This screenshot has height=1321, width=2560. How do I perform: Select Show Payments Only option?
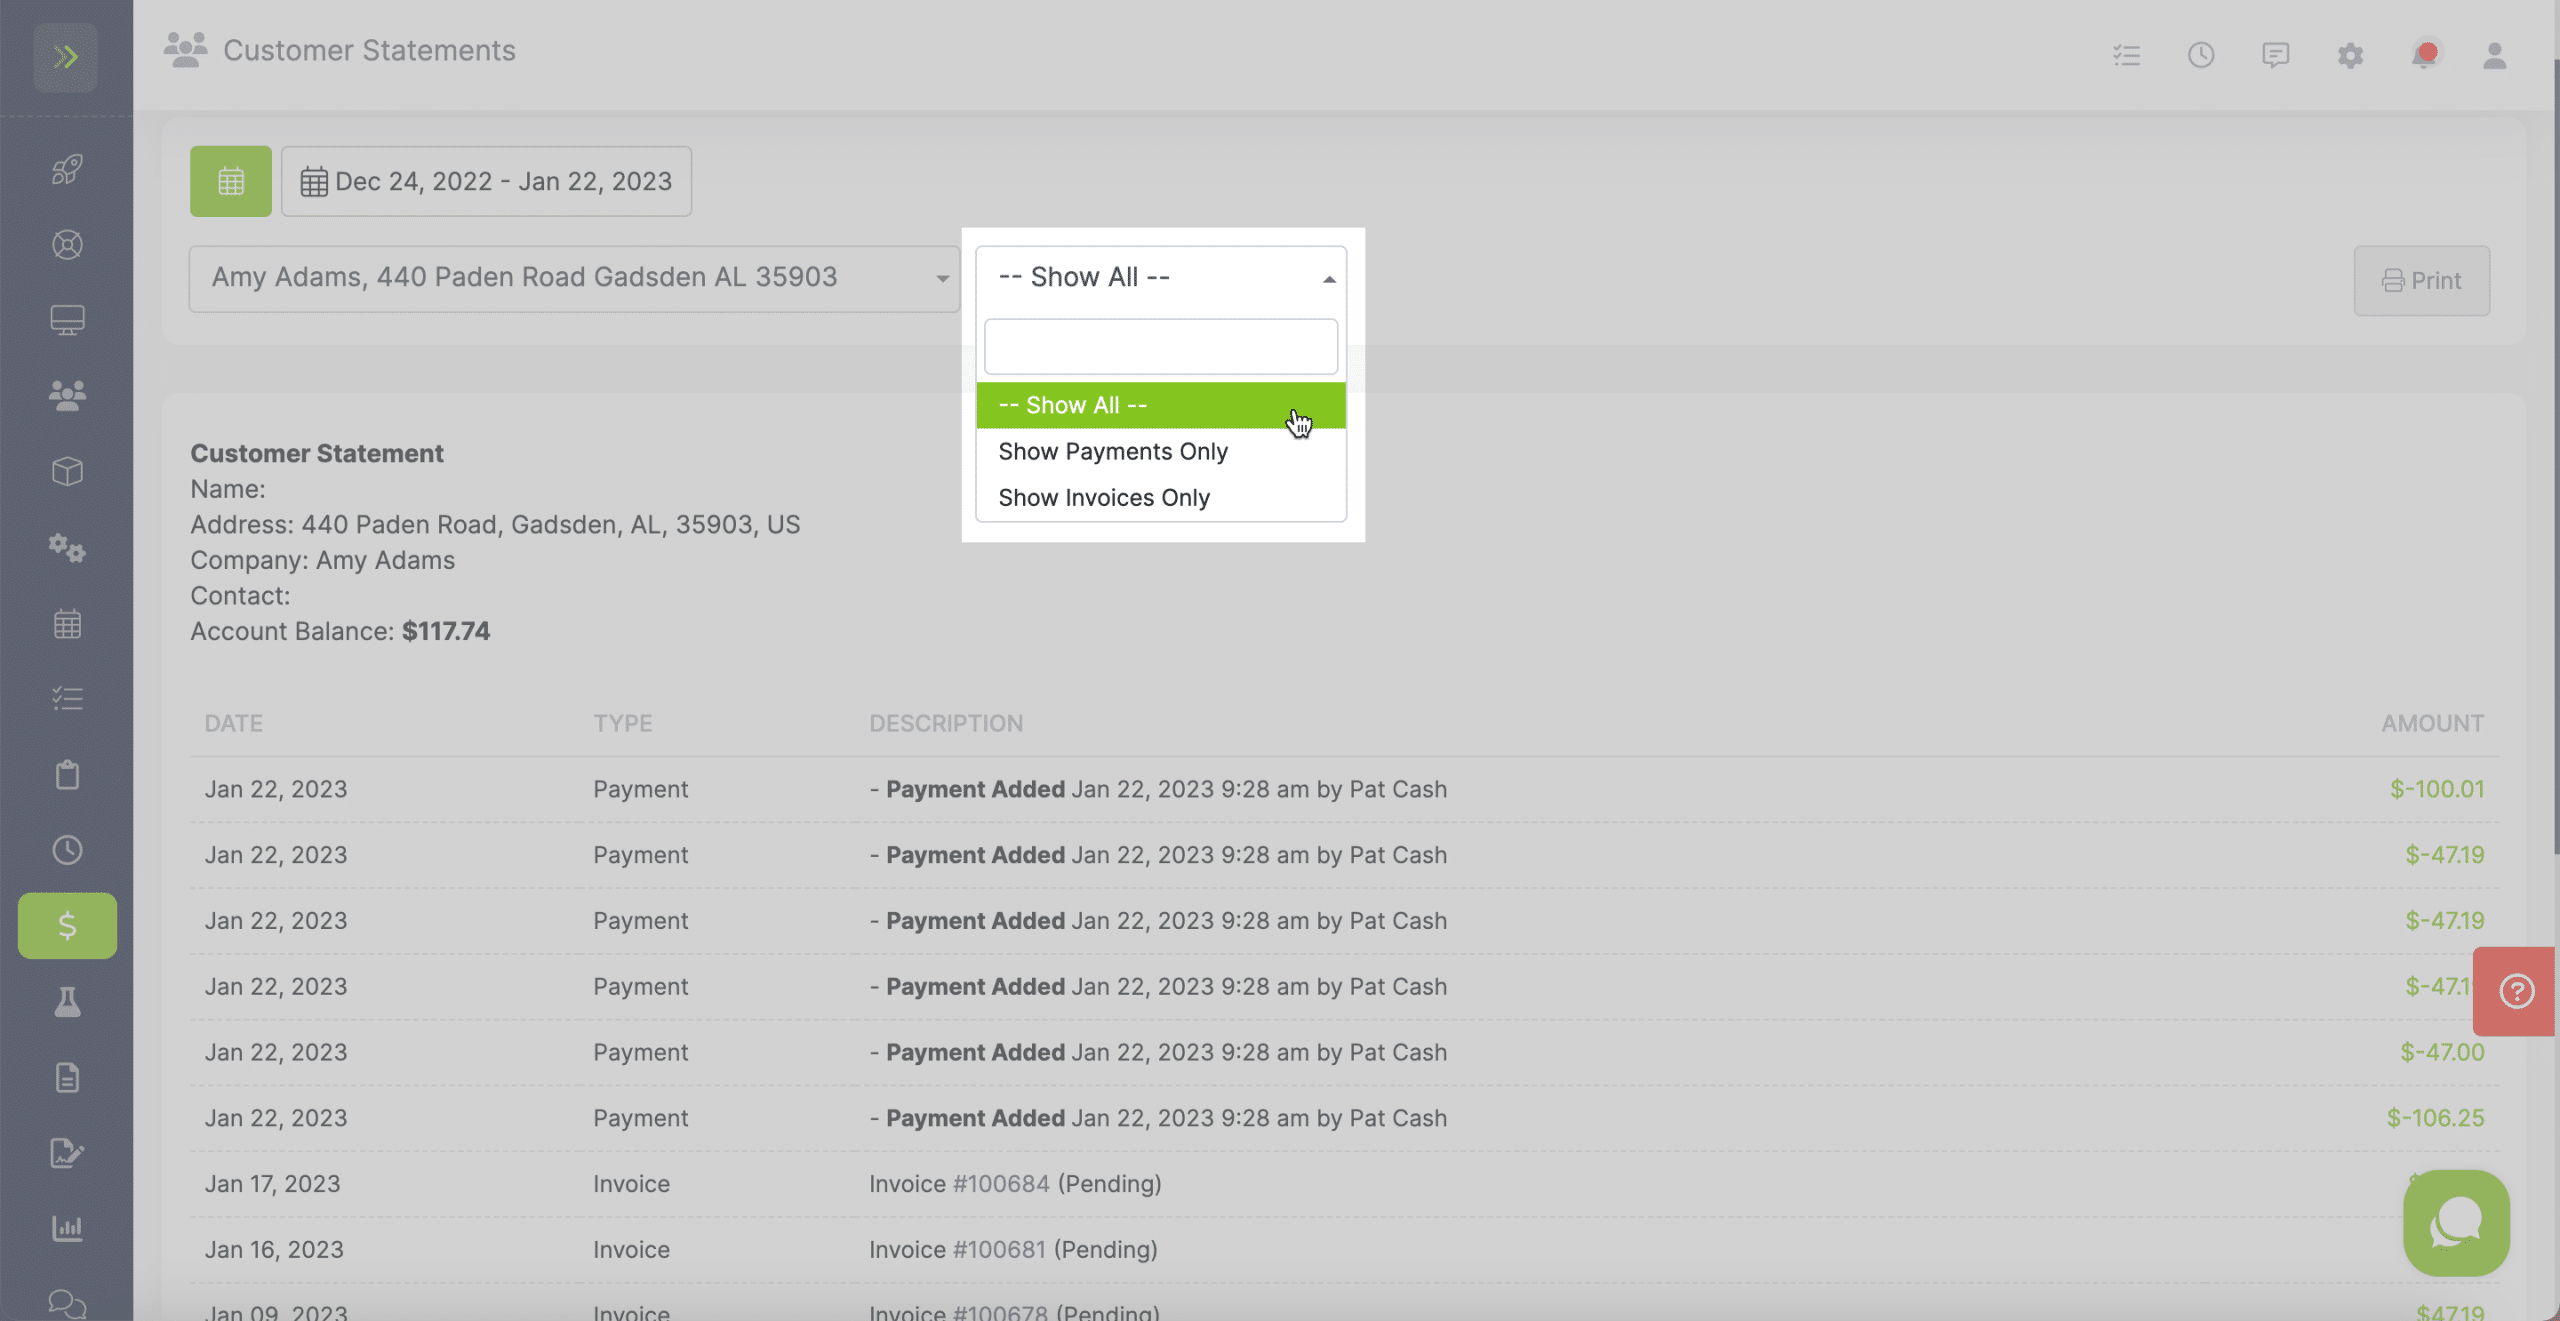1161,452
